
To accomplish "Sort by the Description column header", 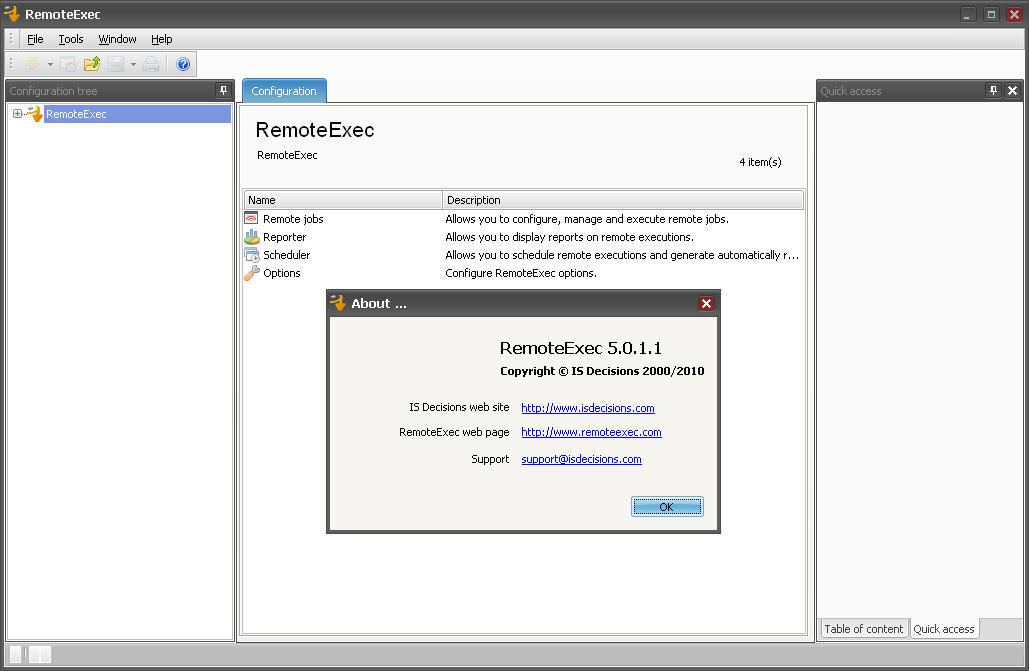I will [x=623, y=200].
